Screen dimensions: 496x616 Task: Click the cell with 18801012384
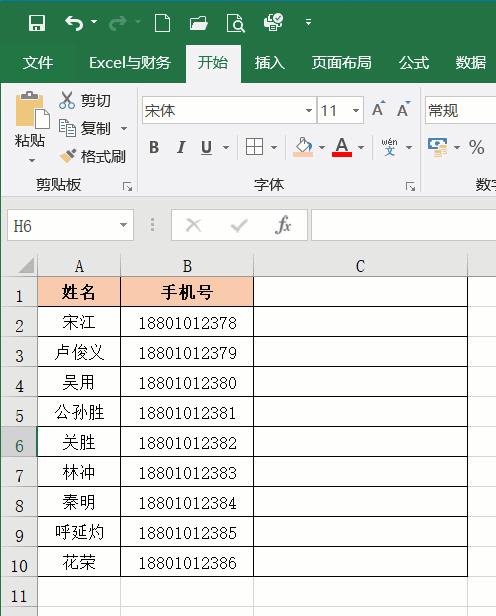coord(187,502)
